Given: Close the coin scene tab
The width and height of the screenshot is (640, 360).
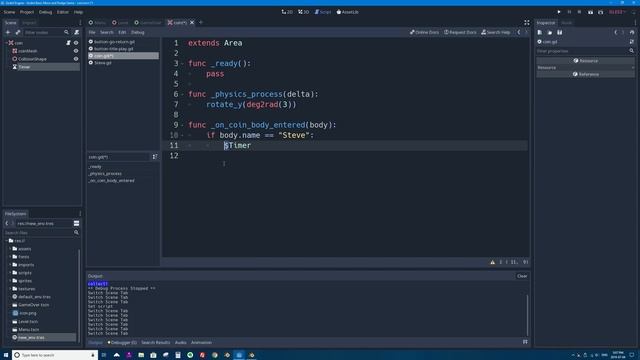Looking at the screenshot, I should [192, 23].
